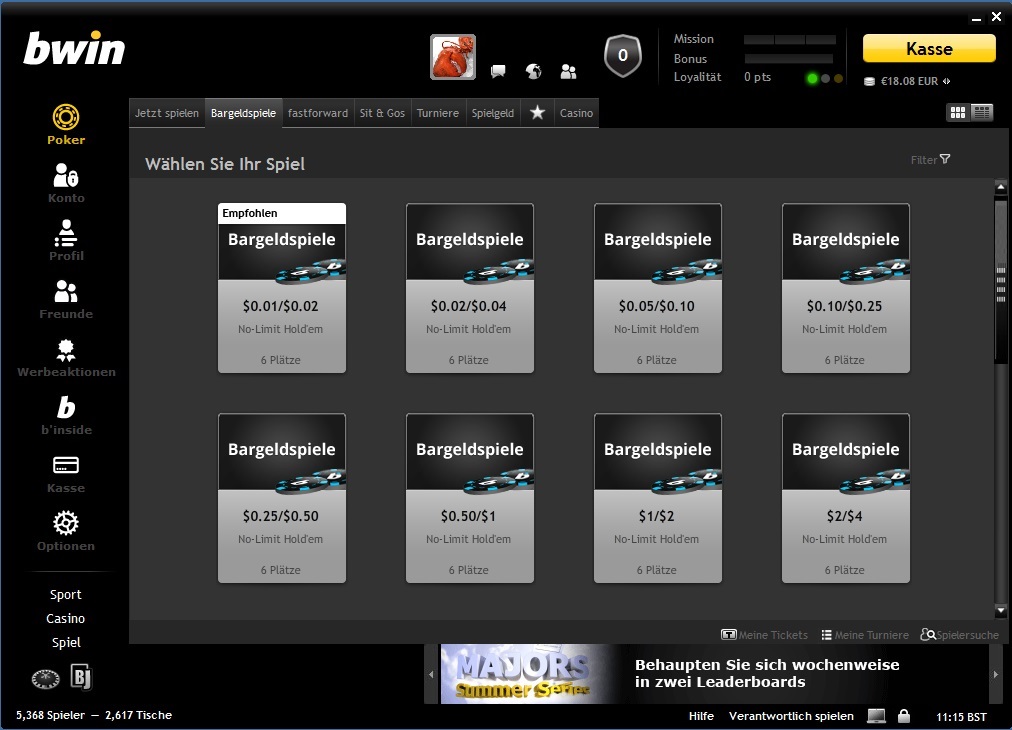The width and height of the screenshot is (1012, 730).
Task: Open the b'inside section
Action: 66,416
